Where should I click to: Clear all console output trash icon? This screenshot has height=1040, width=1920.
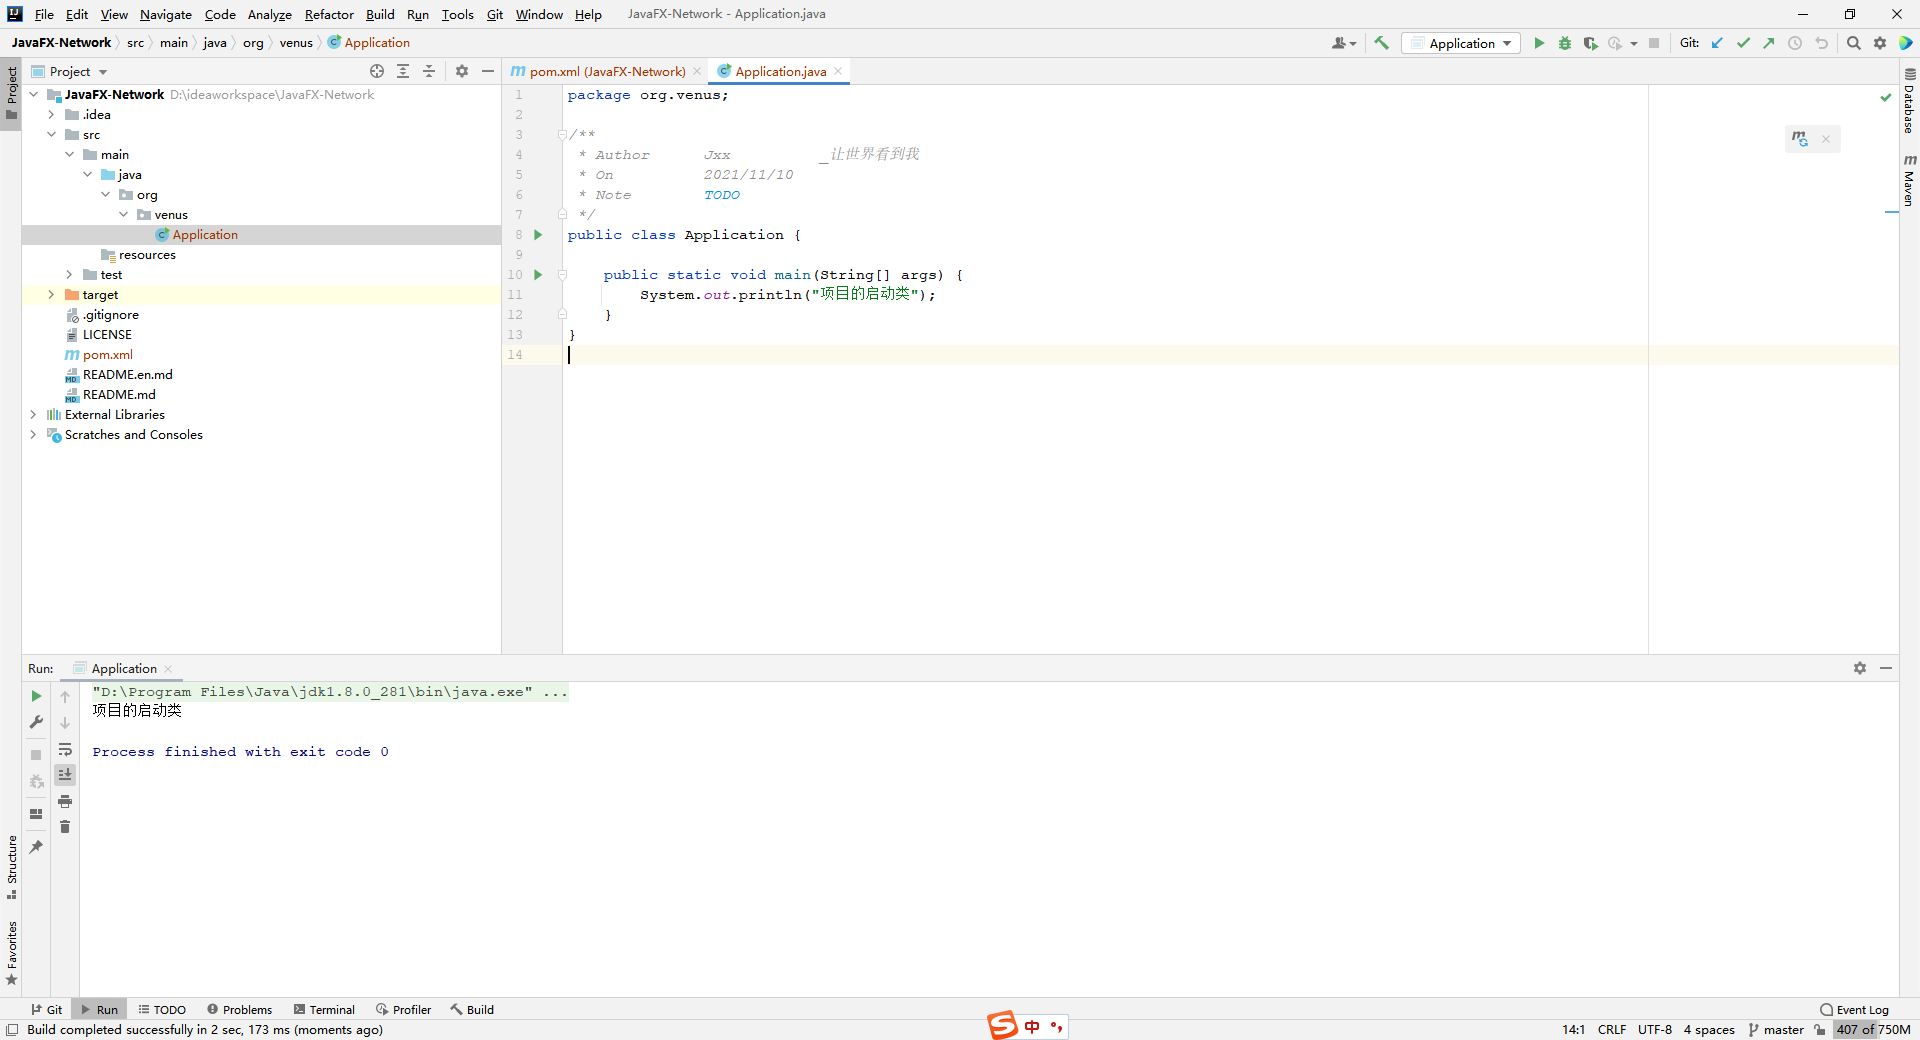65,827
